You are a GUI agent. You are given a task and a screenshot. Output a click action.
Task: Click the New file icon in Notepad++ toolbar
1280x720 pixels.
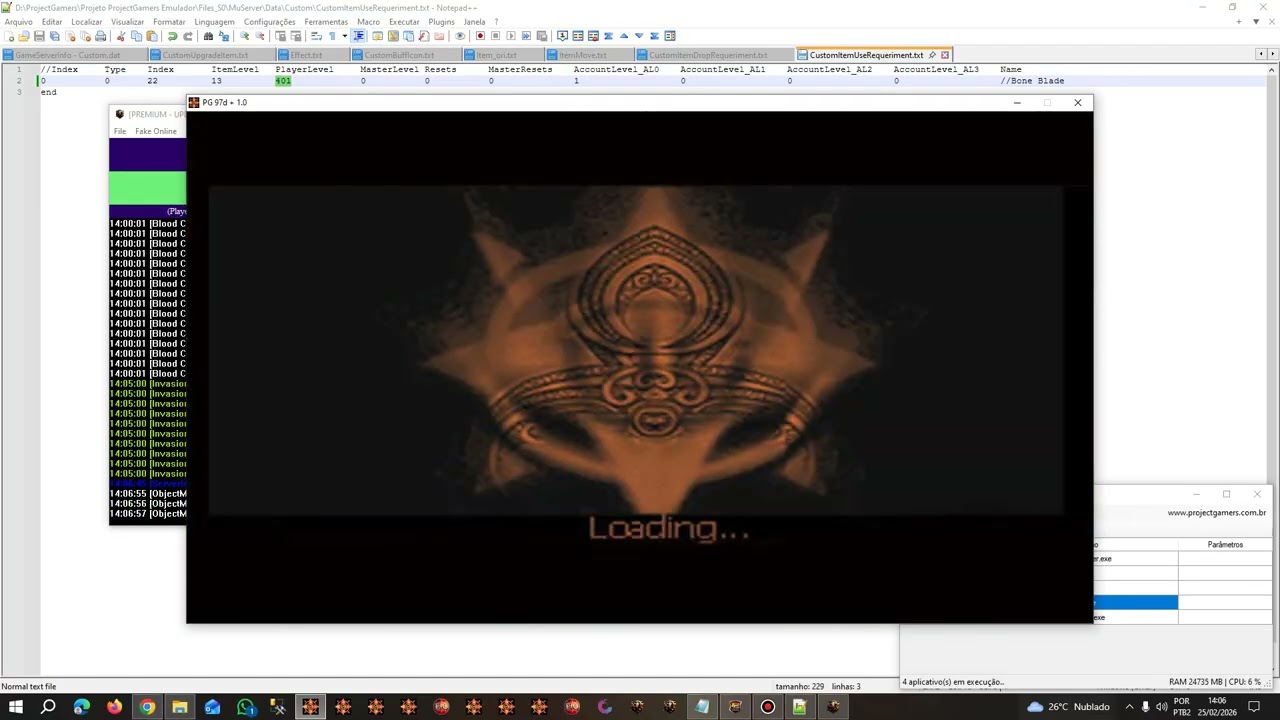pyautogui.click(x=9, y=36)
